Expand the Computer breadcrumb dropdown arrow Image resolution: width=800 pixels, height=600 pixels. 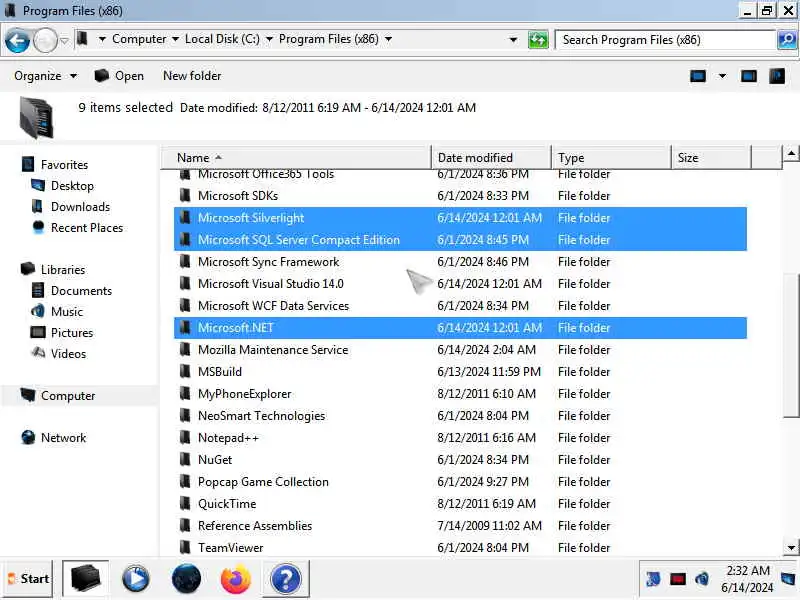(175, 39)
